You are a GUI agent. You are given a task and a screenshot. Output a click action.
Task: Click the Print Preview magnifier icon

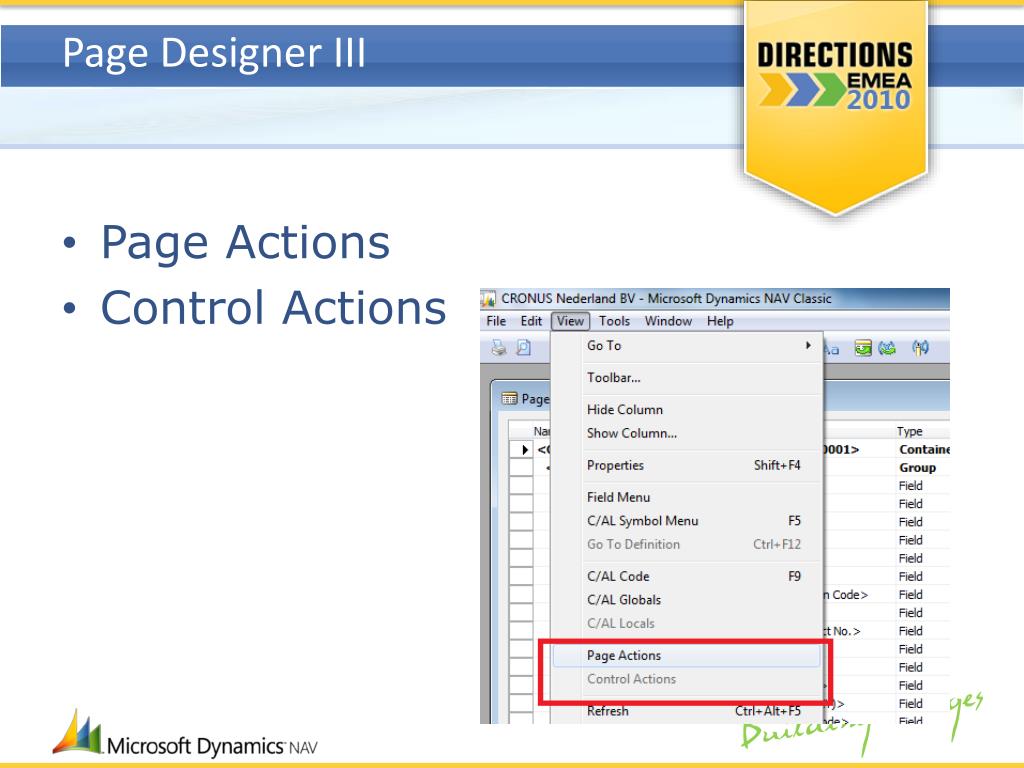coord(524,347)
